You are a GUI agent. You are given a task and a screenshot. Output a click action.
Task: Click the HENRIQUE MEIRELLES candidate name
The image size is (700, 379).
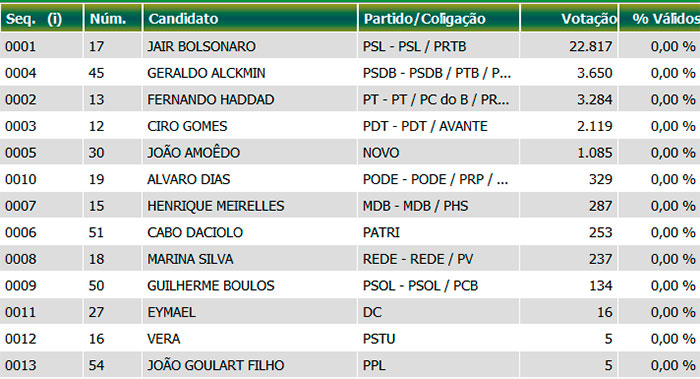(x=216, y=206)
